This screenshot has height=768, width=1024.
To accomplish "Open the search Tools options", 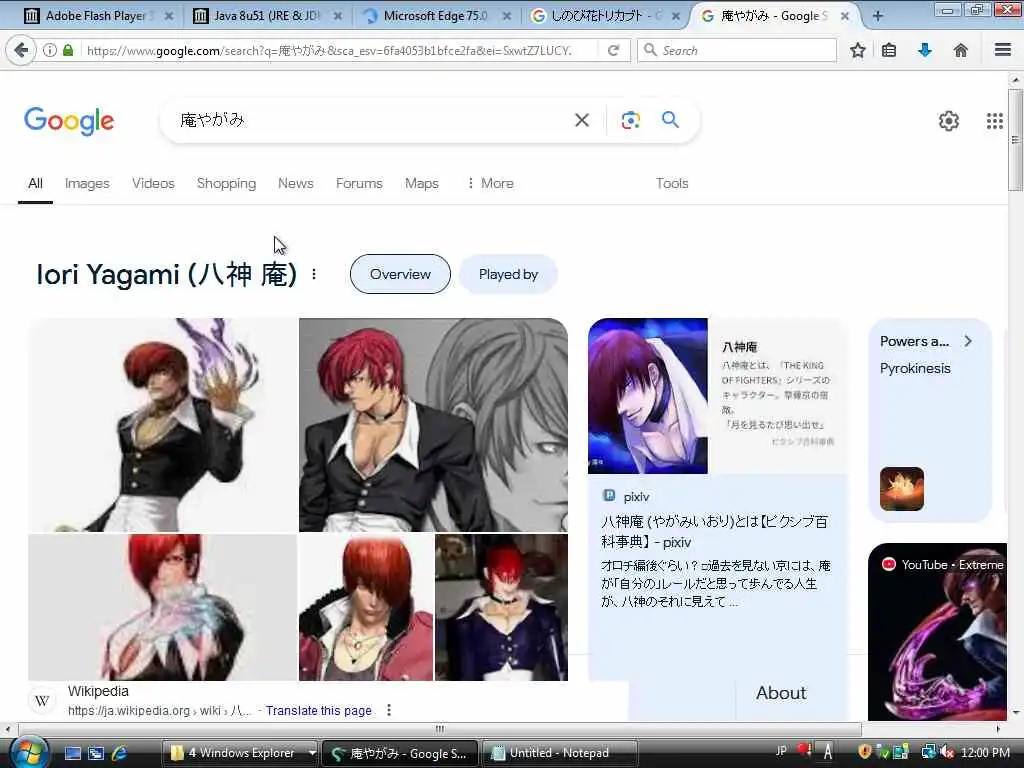I will point(672,184).
